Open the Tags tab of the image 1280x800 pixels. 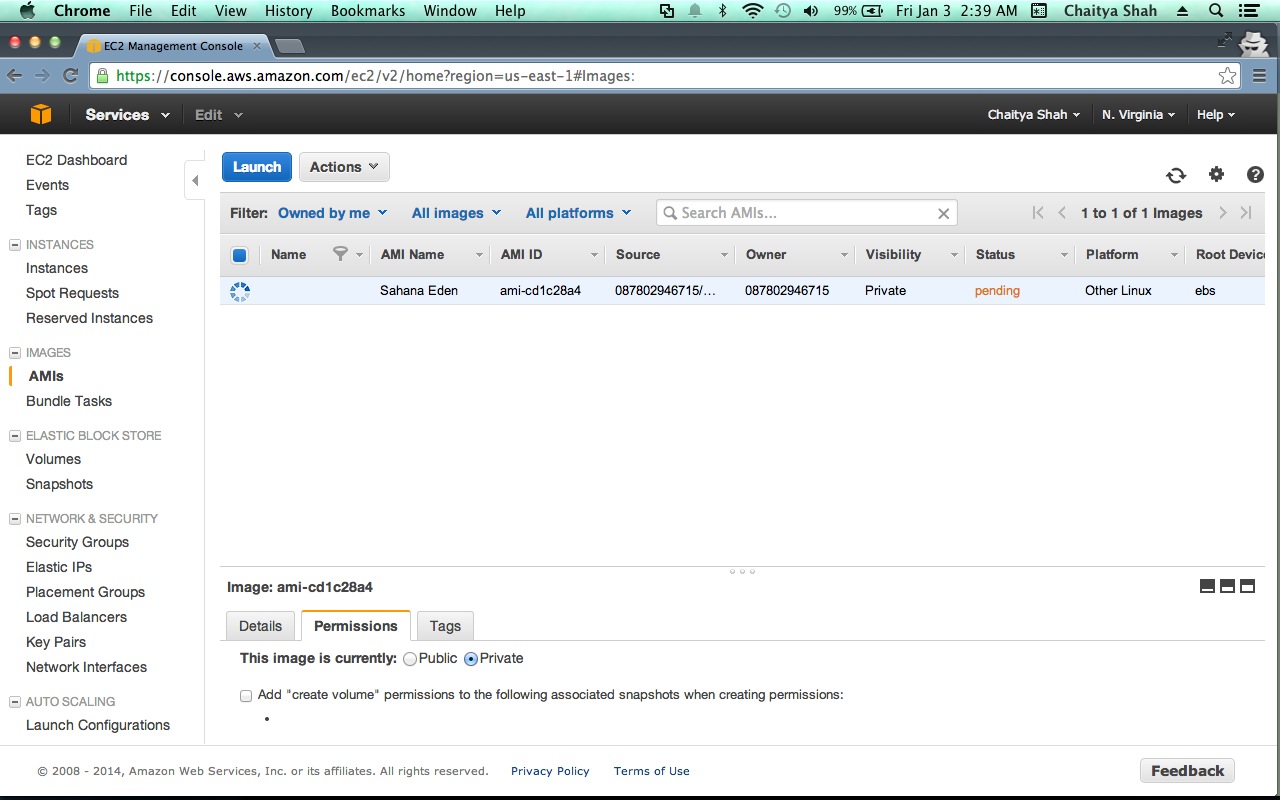tap(445, 626)
